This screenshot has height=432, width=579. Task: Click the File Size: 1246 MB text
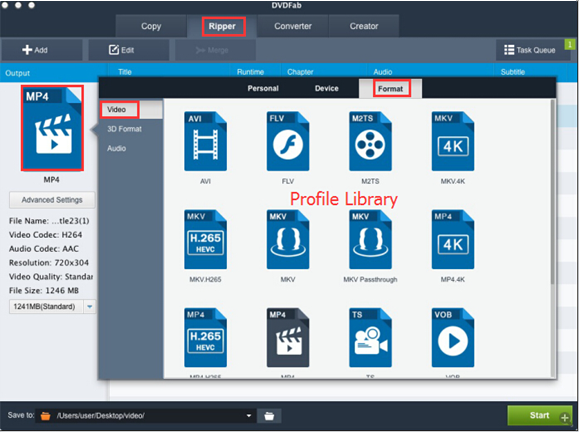point(44,291)
